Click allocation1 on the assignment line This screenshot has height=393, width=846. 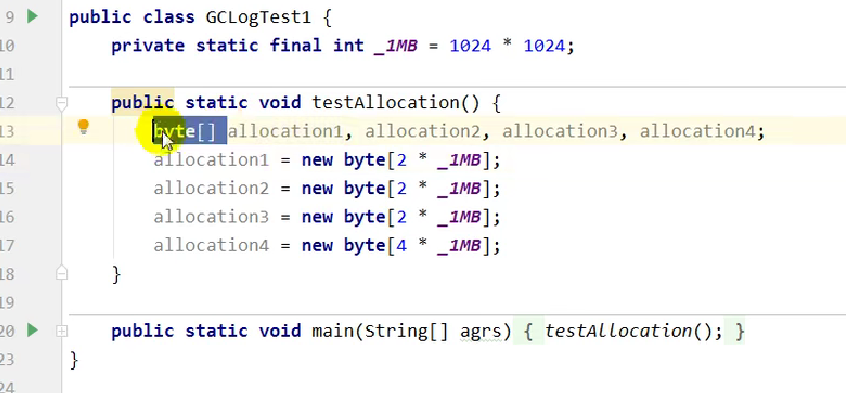(211, 160)
